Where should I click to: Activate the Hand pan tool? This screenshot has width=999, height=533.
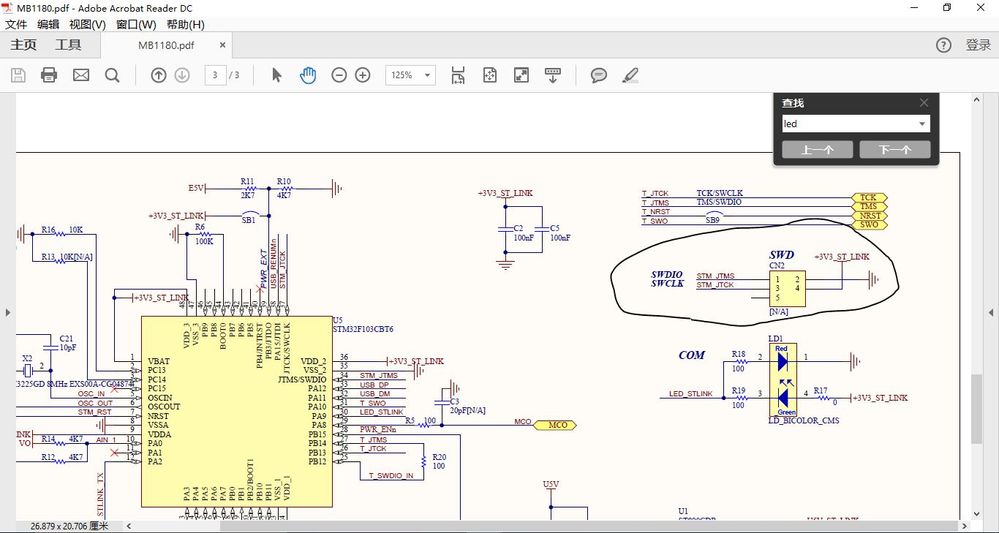pos(308,75)
